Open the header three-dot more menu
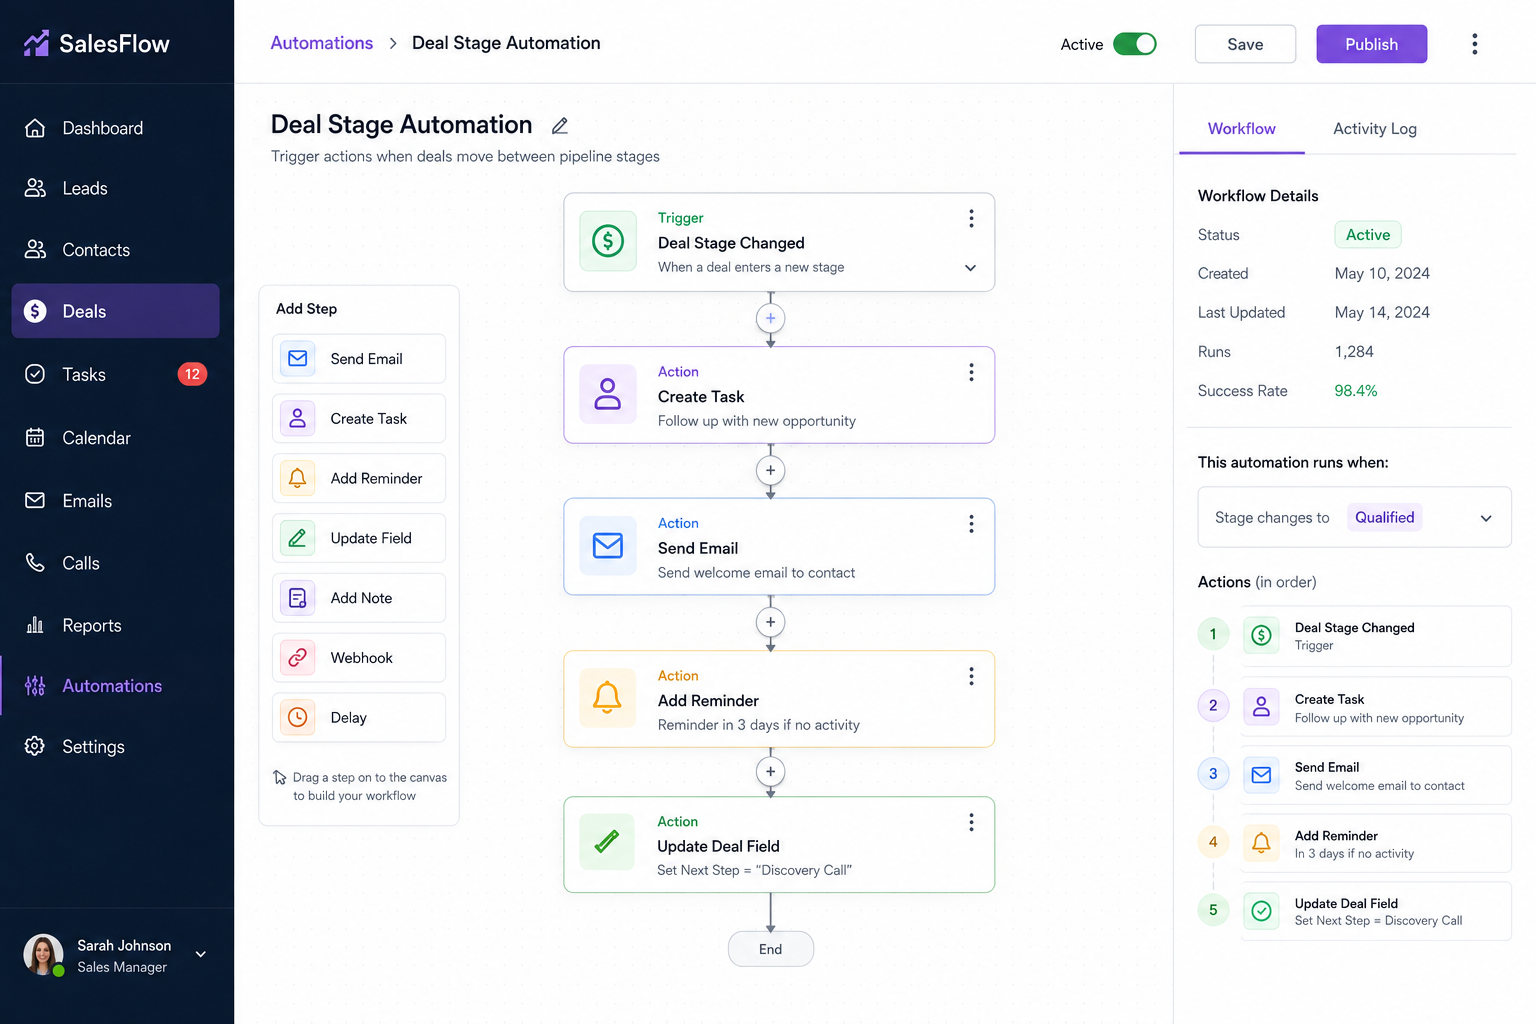 (x=1474, y=44)
